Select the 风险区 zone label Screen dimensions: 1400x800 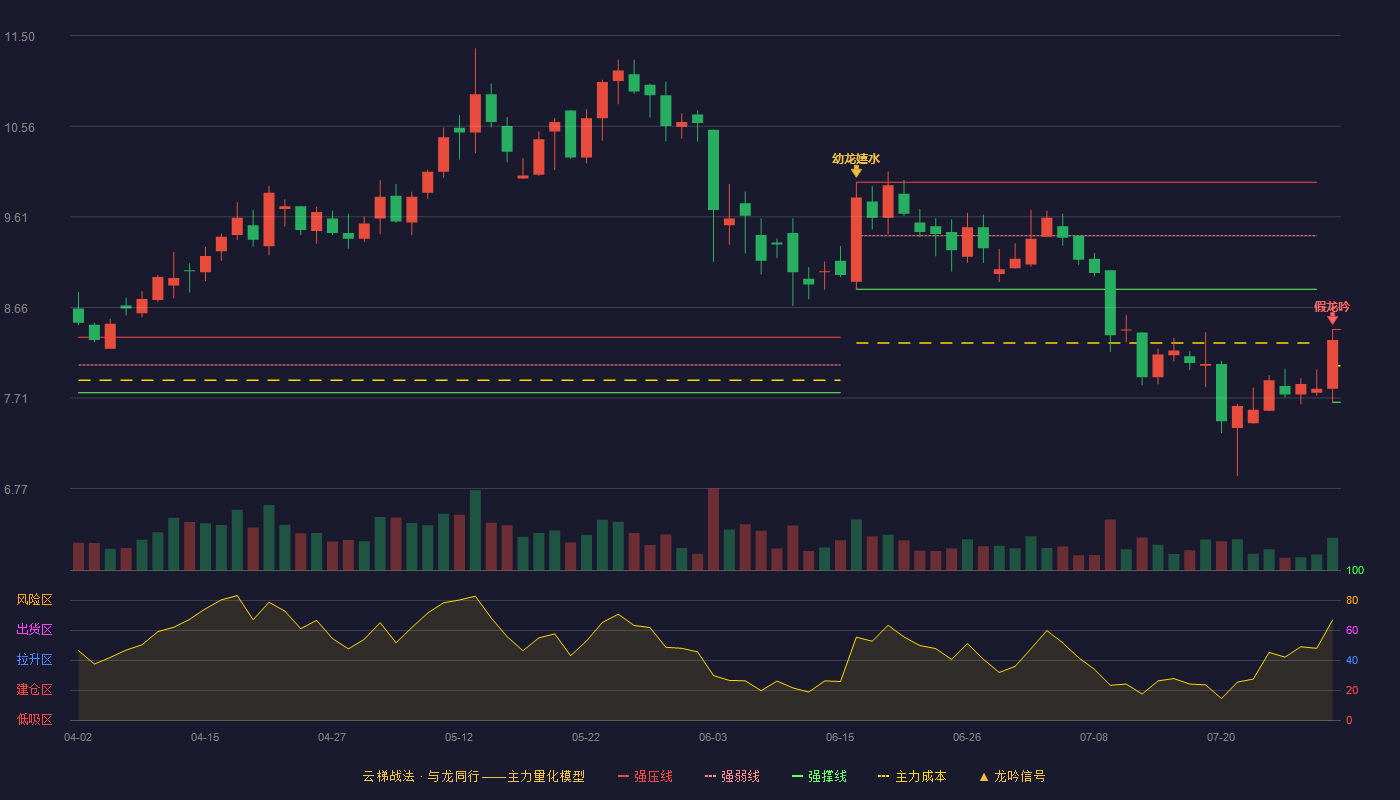tap(34, 600)
